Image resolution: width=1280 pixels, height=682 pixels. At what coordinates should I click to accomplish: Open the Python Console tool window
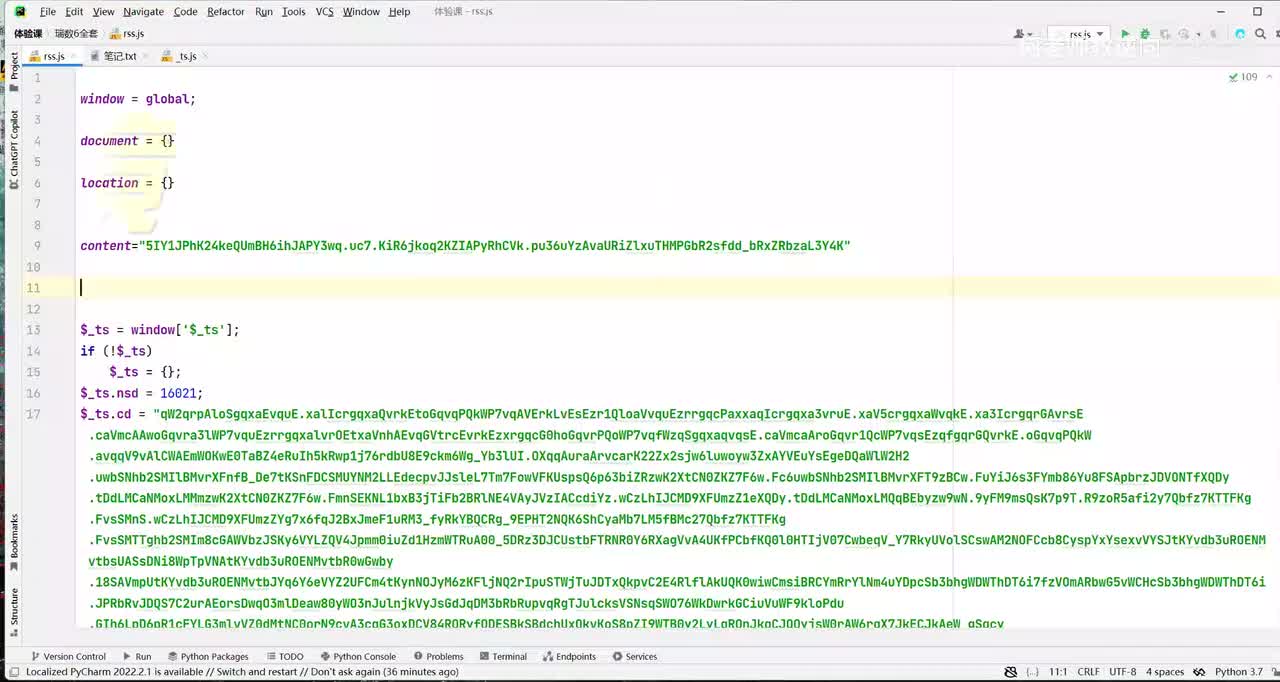(x=357, y=657)
